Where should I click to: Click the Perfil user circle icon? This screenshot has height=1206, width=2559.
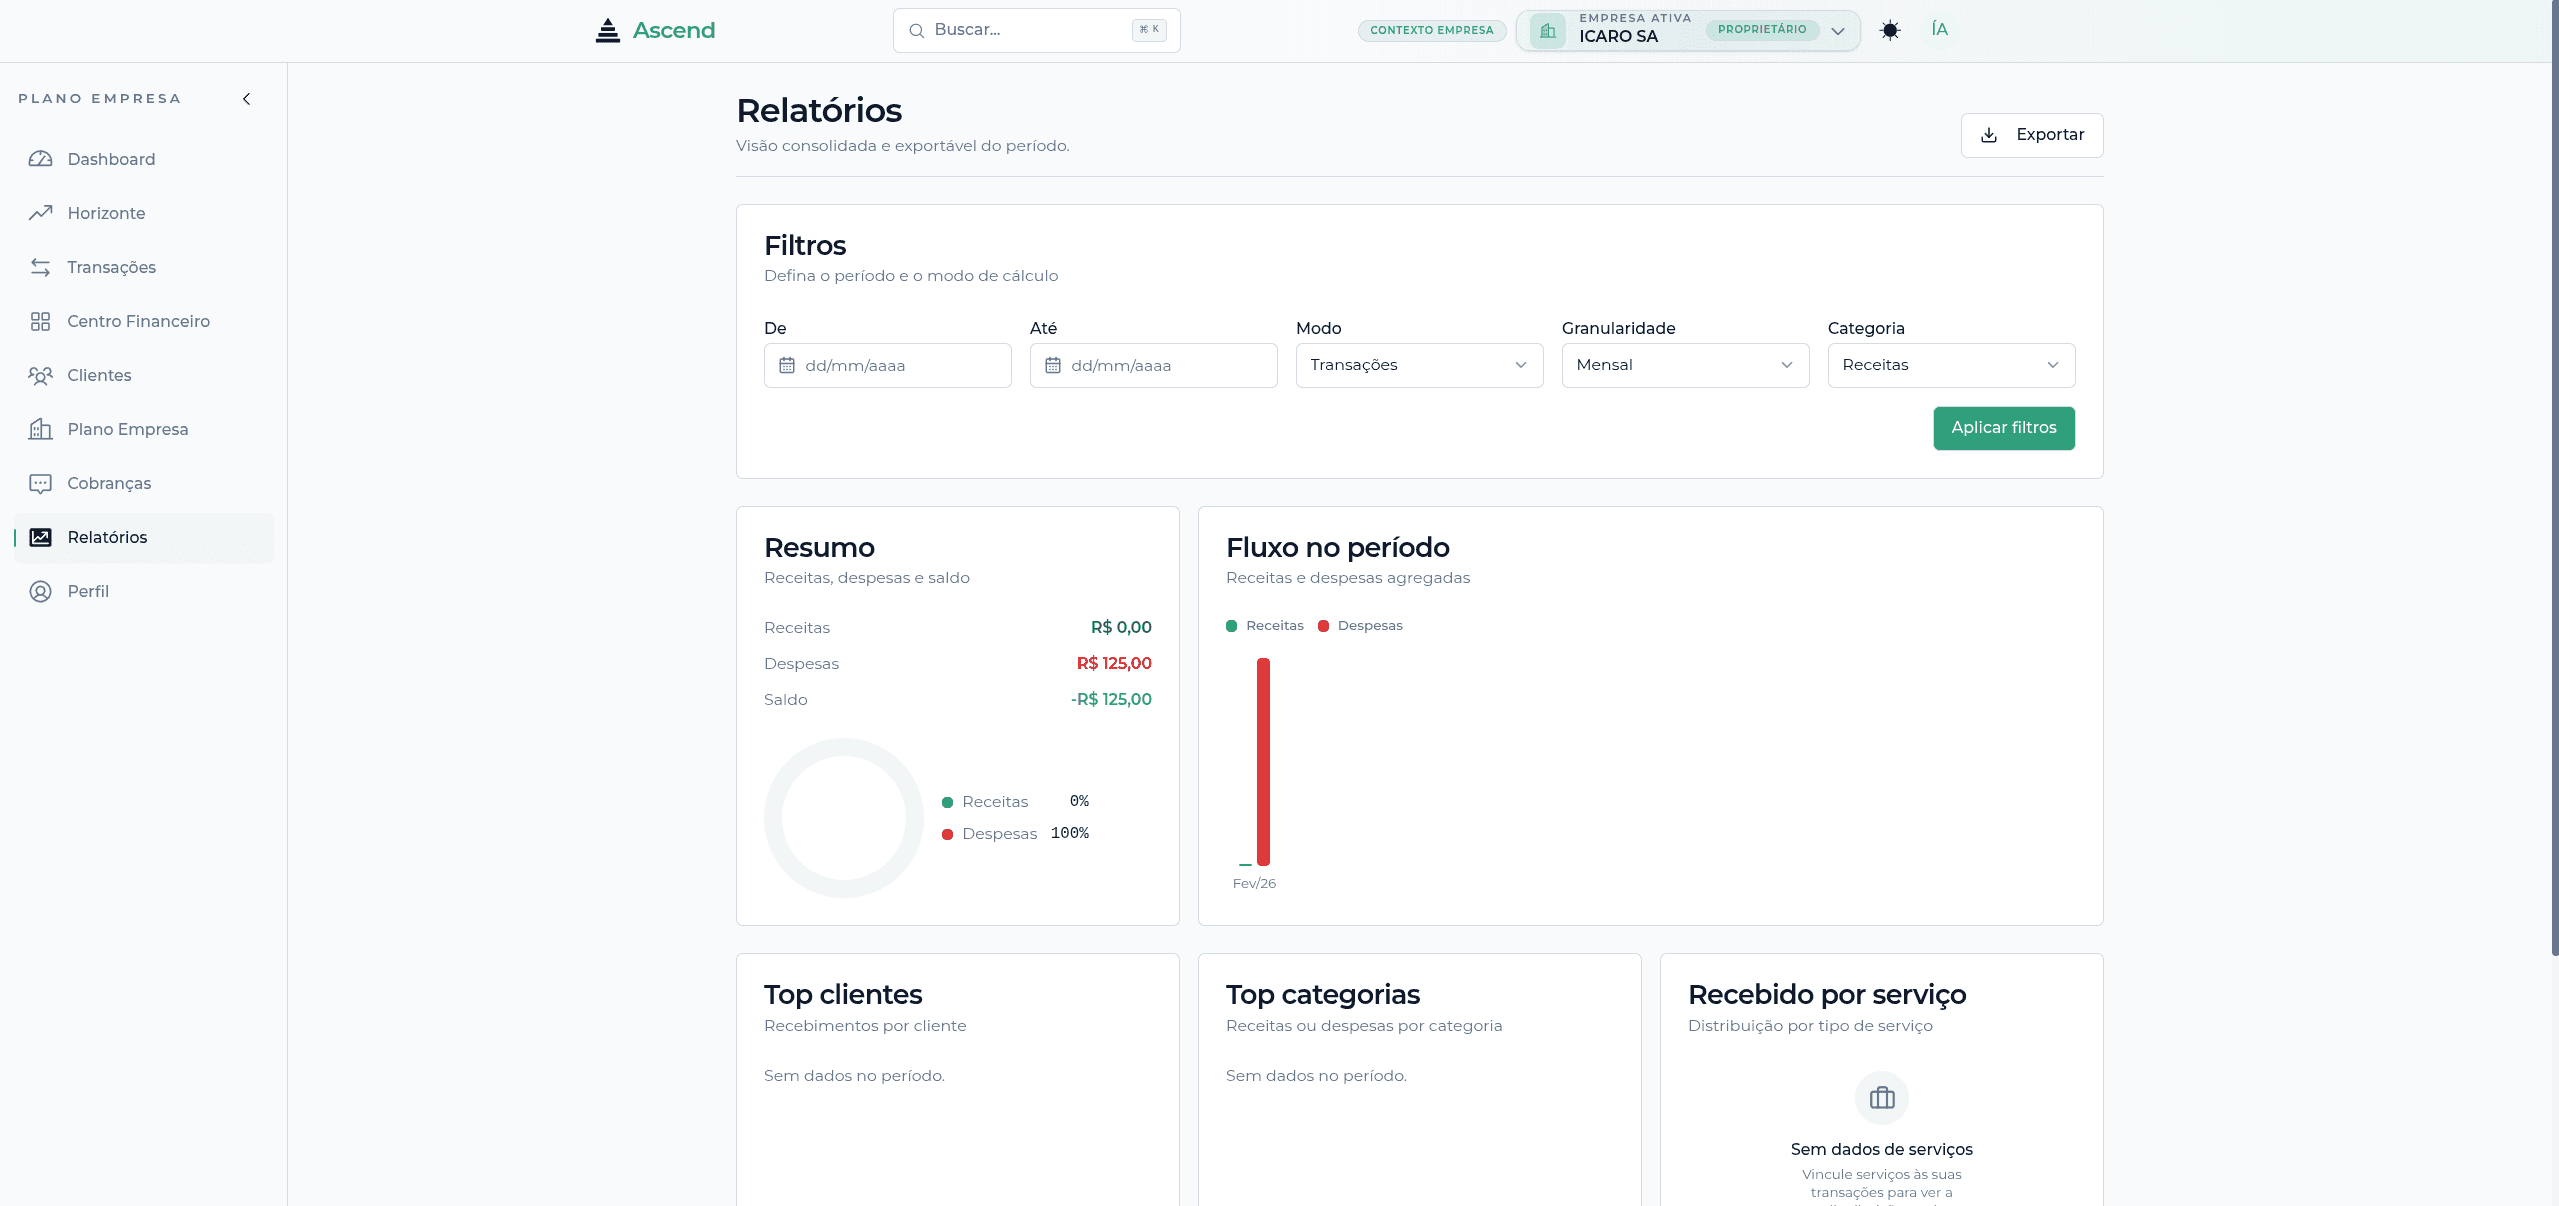(x=40, y=591)
